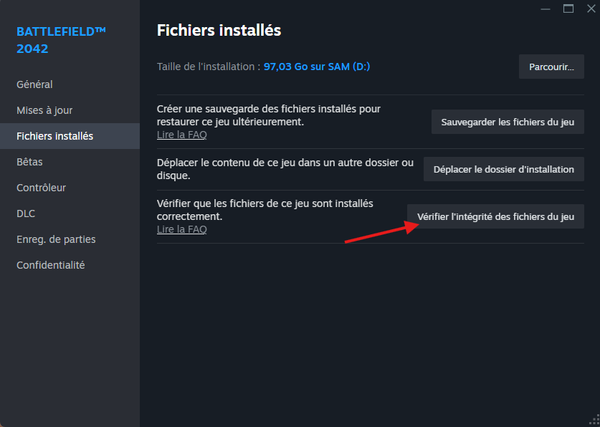Minimize the properties window

click(545, 9)
